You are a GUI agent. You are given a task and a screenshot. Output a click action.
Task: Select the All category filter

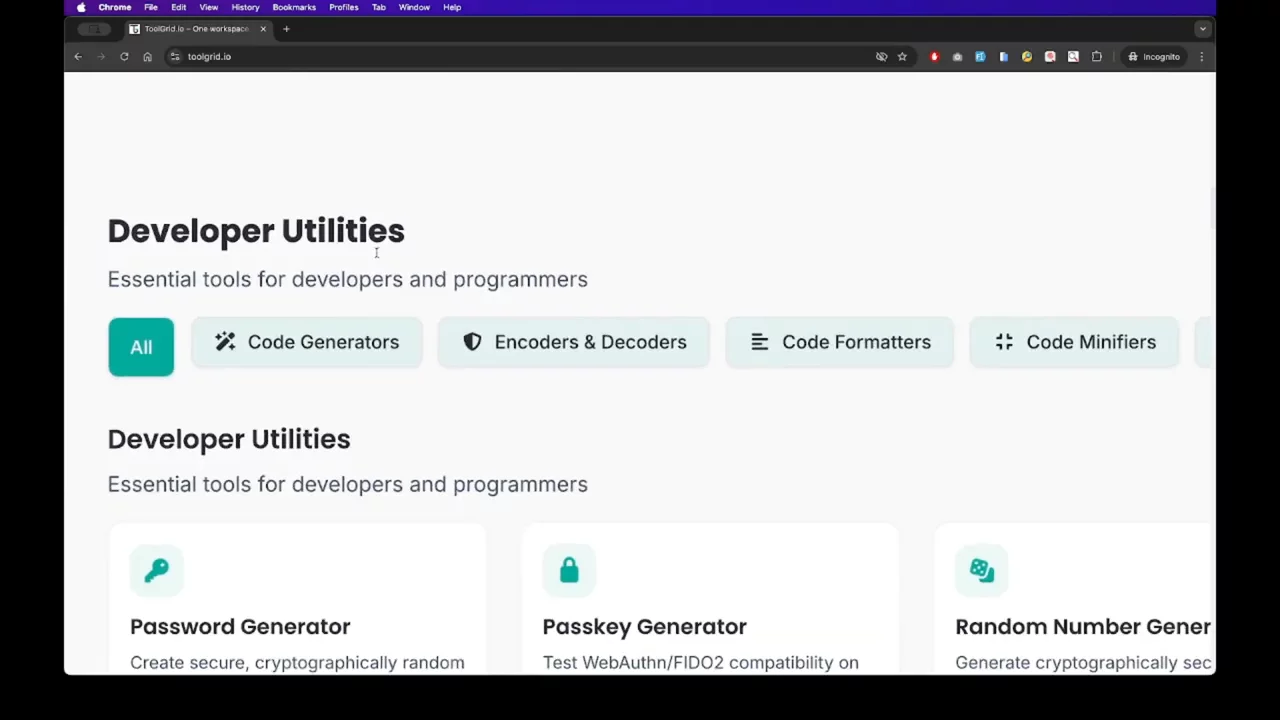pyautogui.click(x=141, y=347)
